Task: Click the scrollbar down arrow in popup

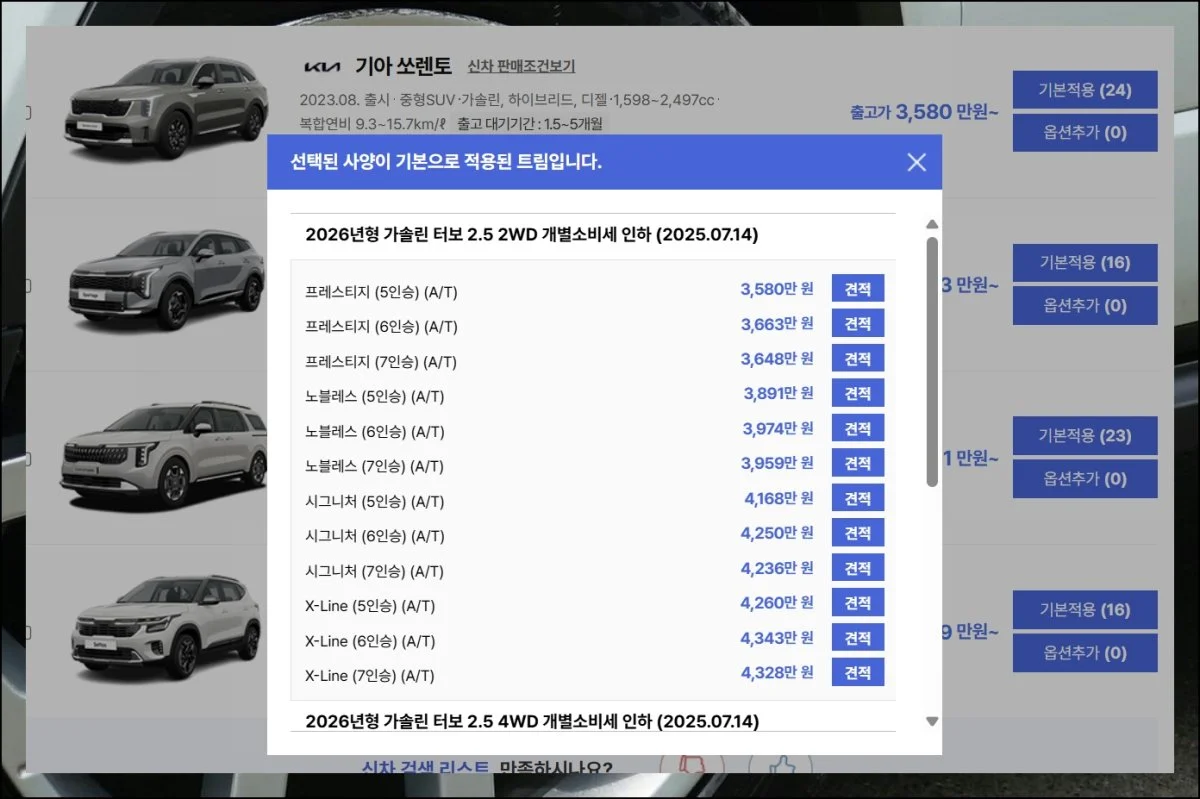Action: (932, 721)
